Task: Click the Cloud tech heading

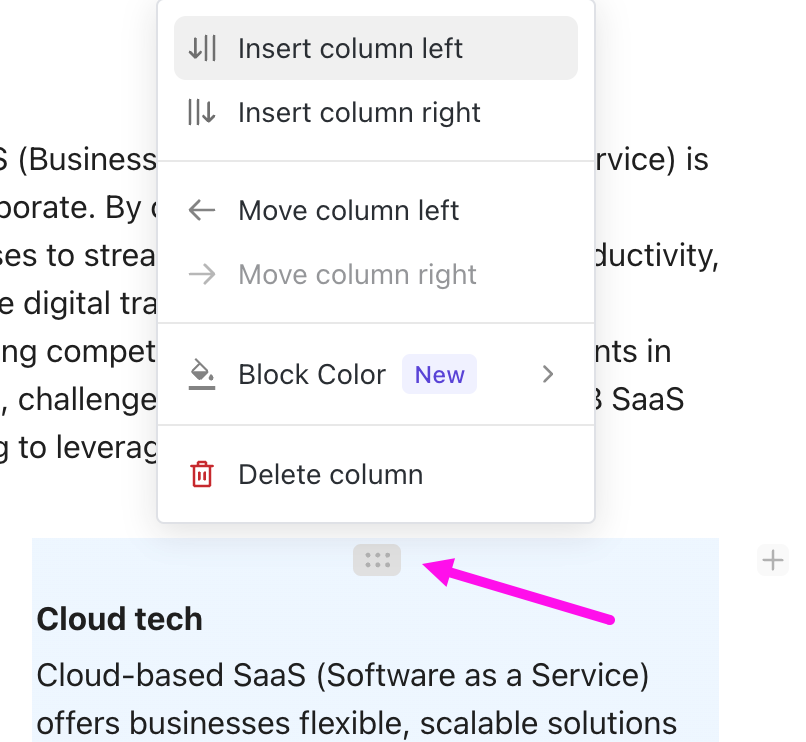Action: tap(120, 619)
